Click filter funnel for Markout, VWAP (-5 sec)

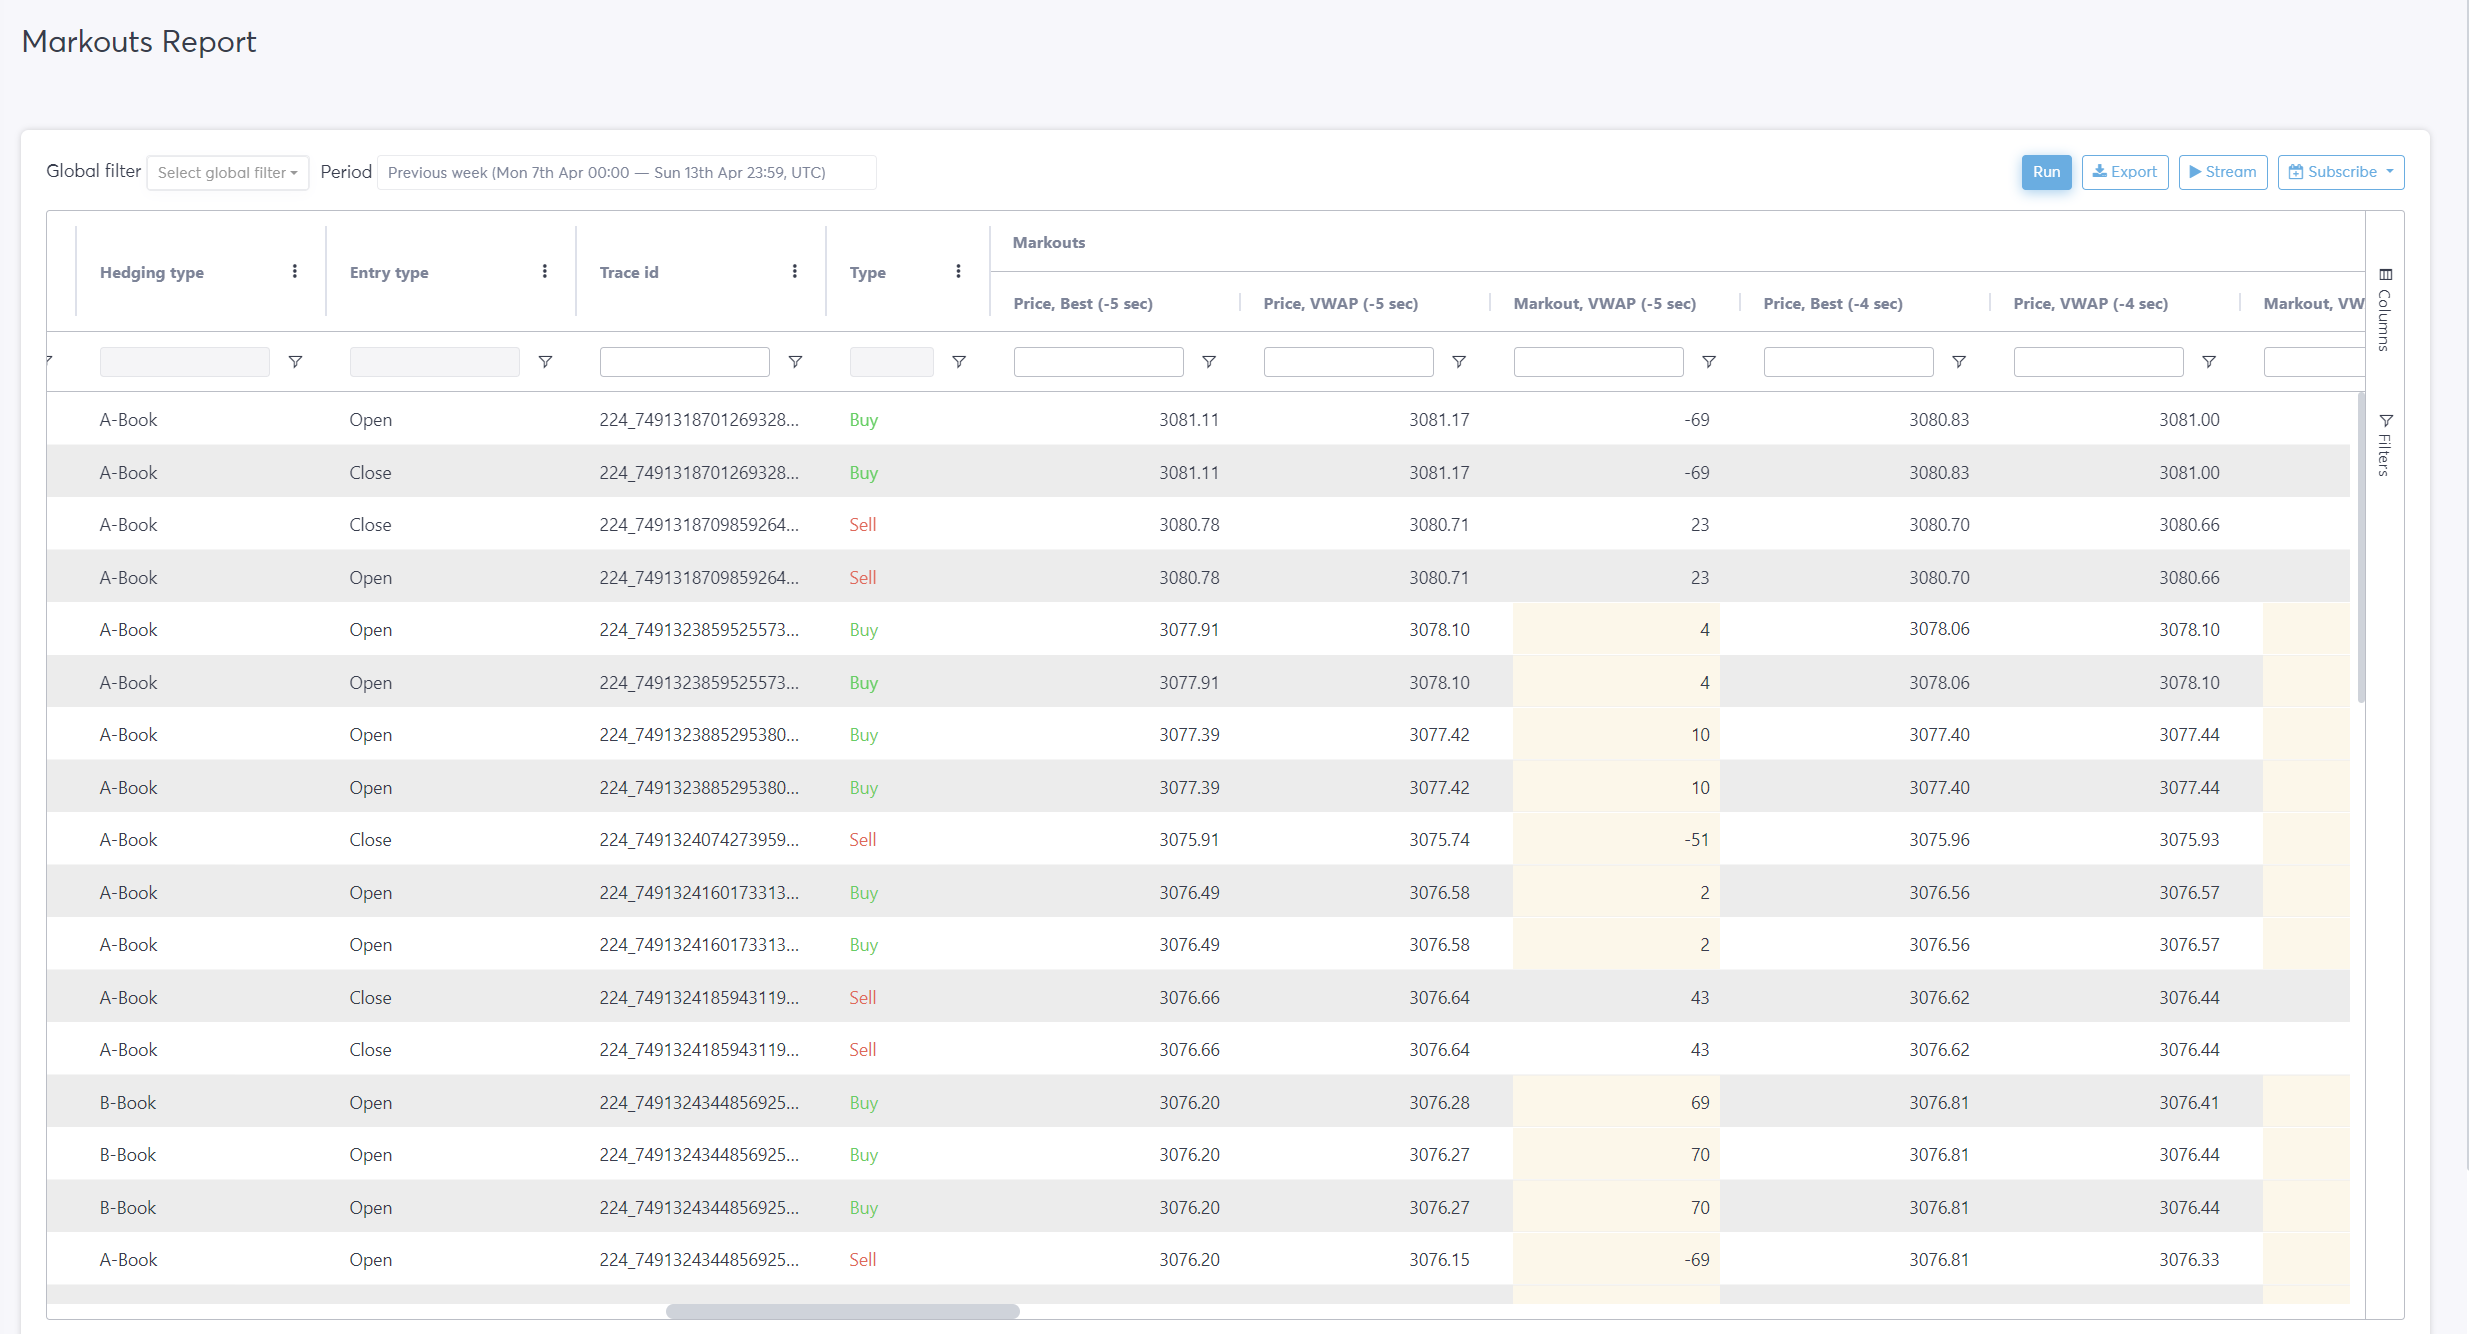tap(1709, 362)
